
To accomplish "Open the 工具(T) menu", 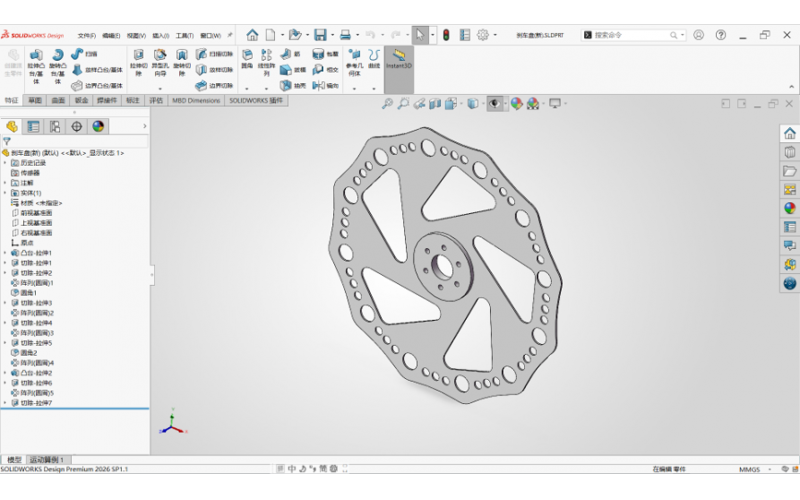I will point(185,35).
